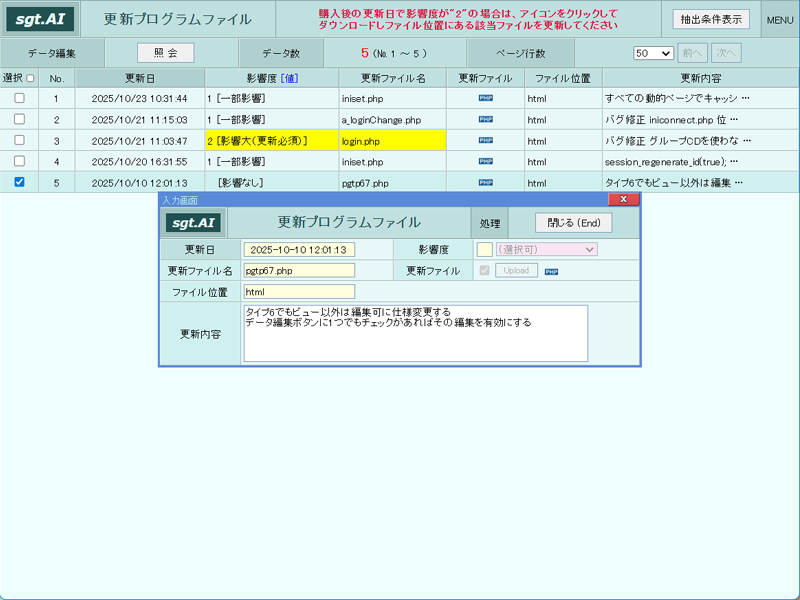The width and height of the screenshot is (800, 600).
Task: Open the PHP file icon for row 4
Action: (x=486, y=161)
